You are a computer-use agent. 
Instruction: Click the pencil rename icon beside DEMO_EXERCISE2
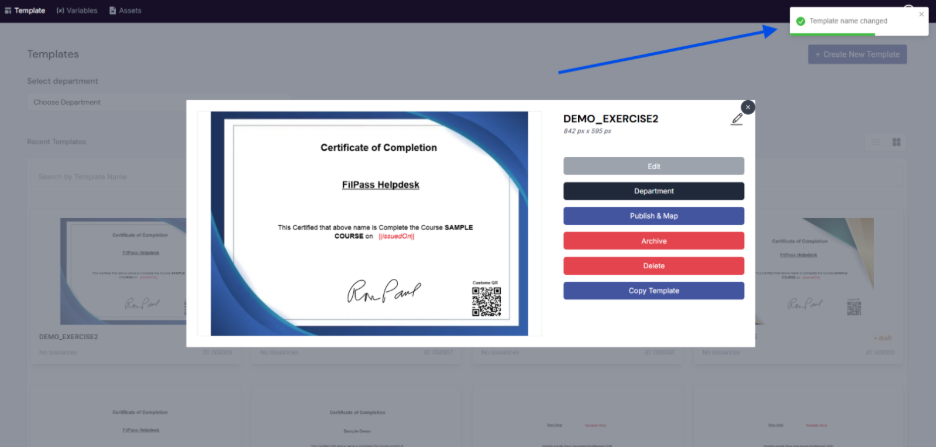coord(737,119)
